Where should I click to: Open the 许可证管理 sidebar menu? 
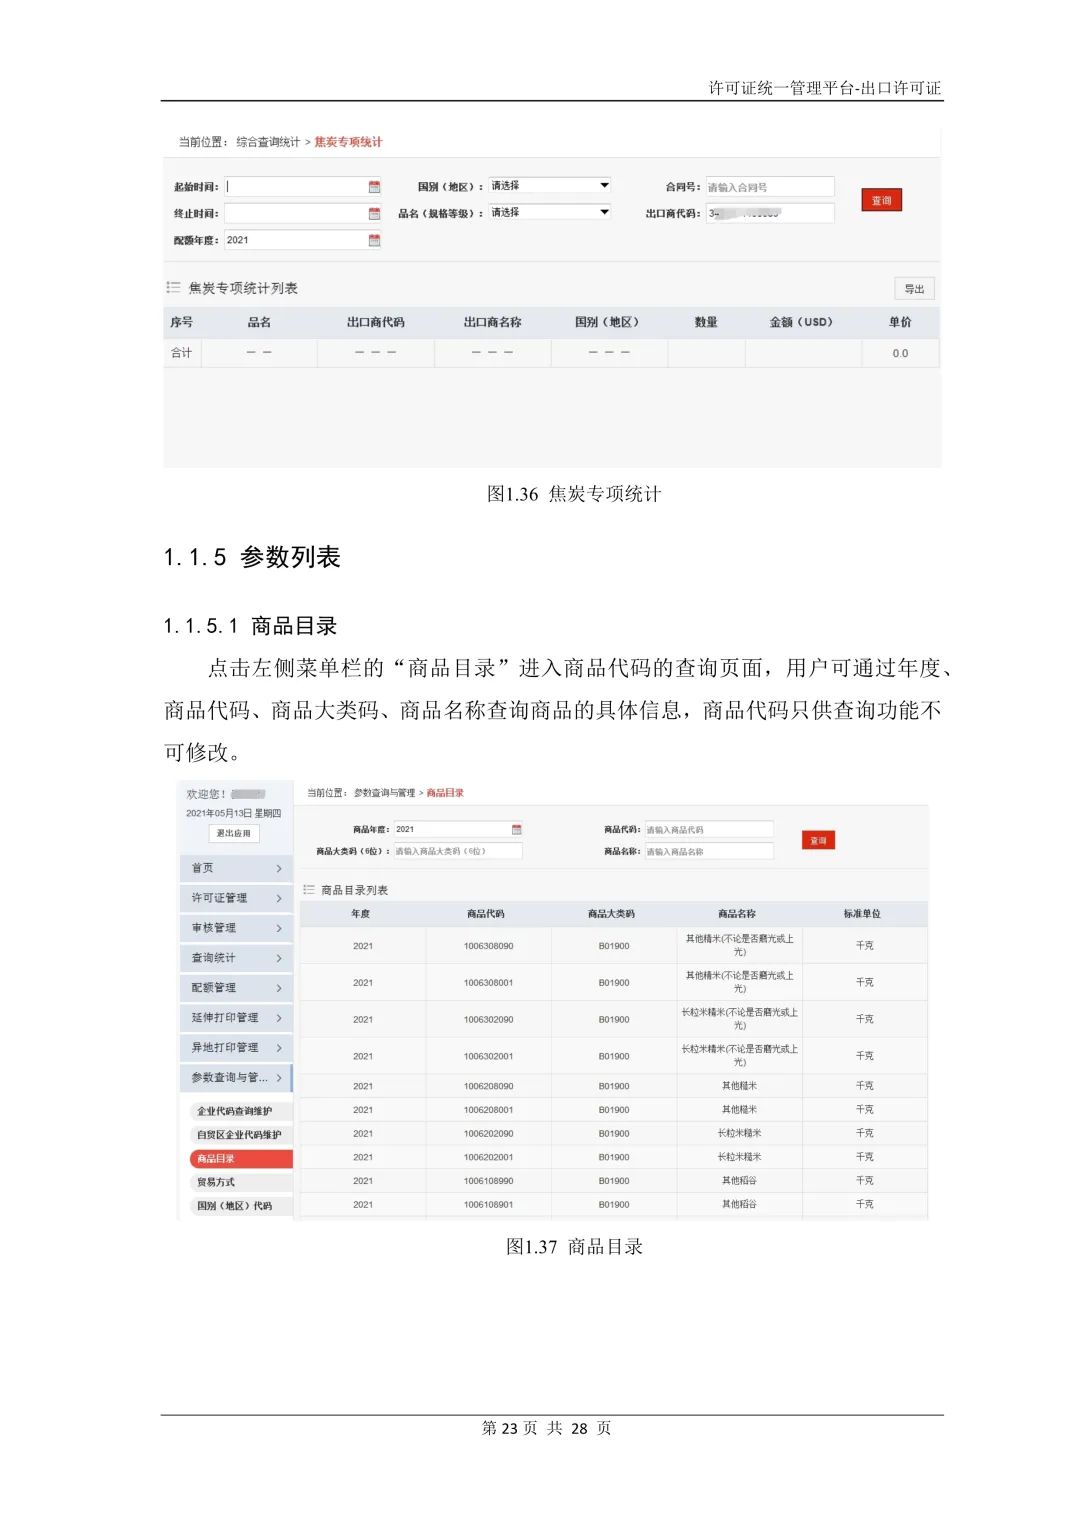(x=236, y=898)
